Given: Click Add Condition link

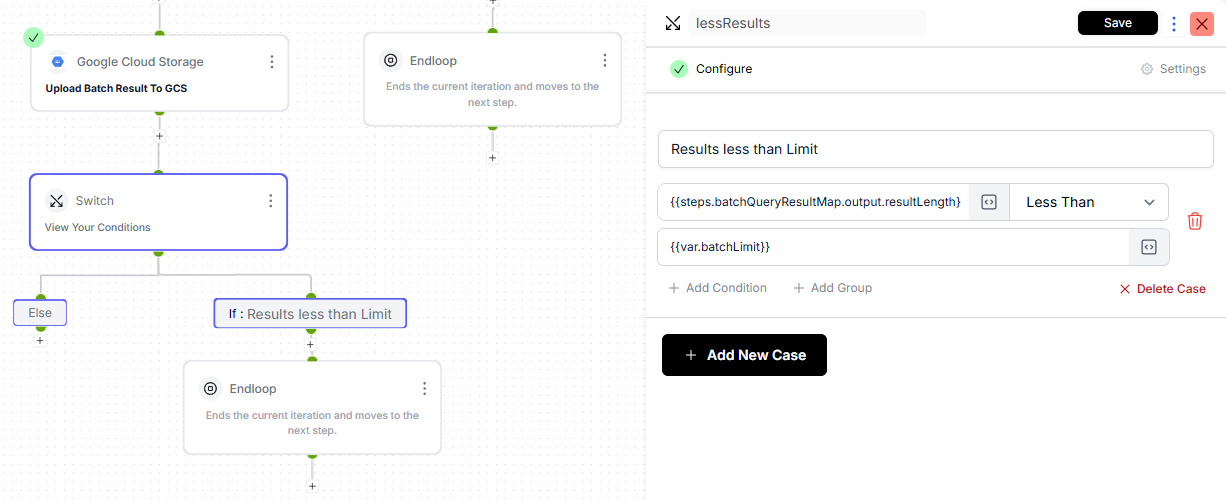Looking at the screenshot, I should tap(717, 288).
